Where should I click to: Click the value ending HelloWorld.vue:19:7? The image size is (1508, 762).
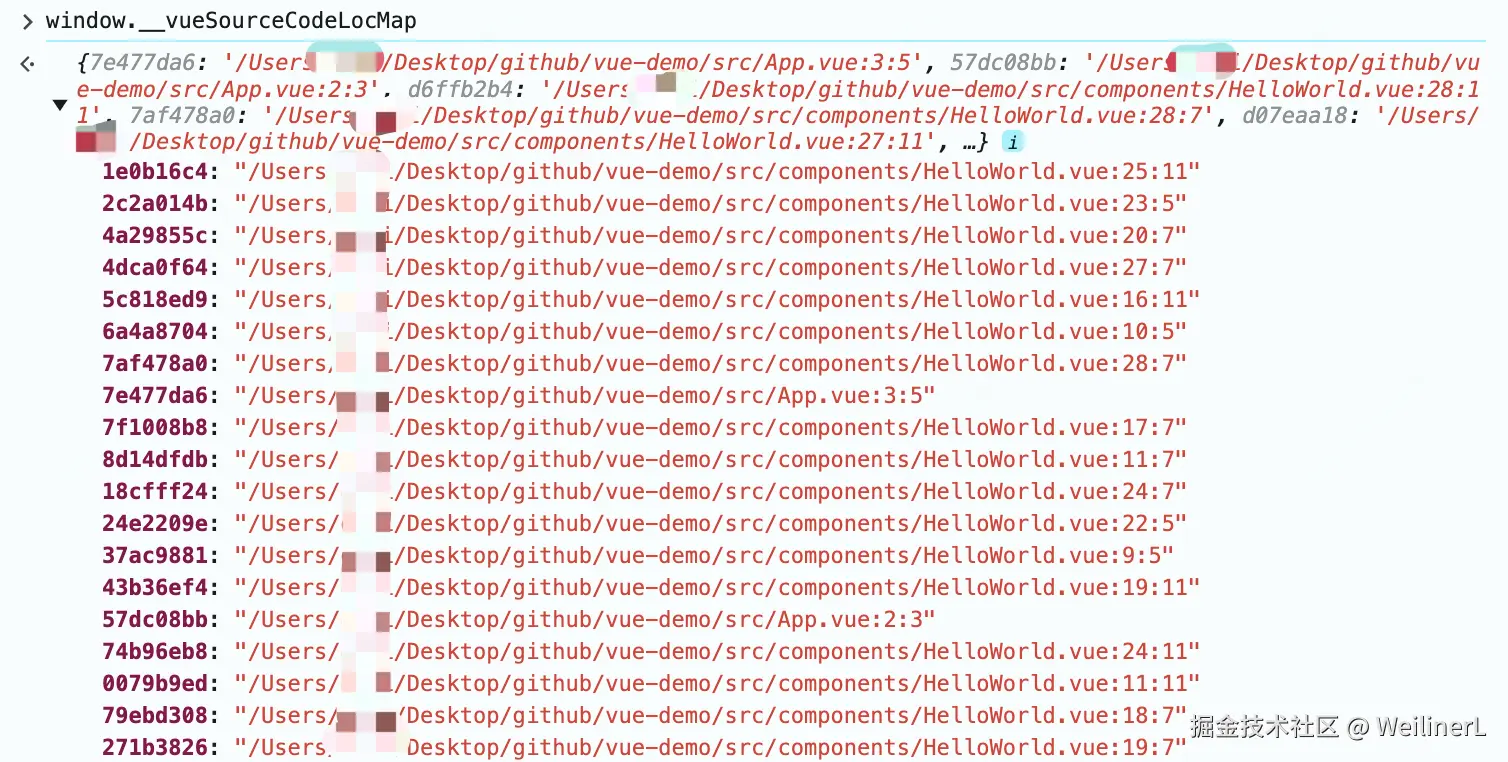(711, 747)
